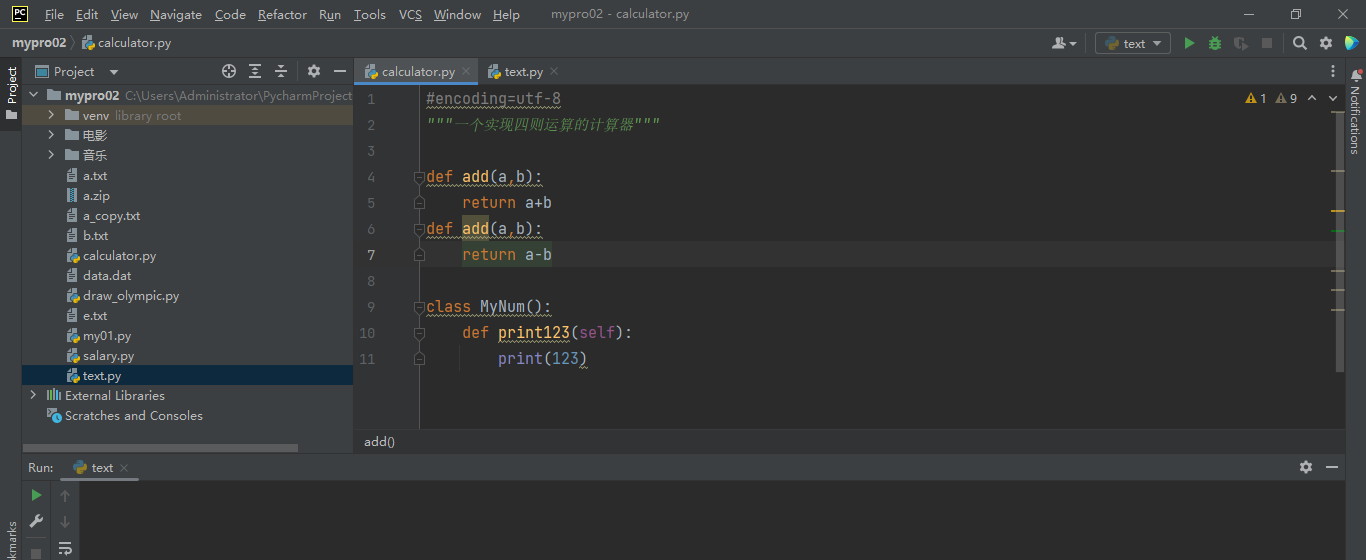Expand the 电影 folder
Viewport: 1366px width, 560px height.
51,135
